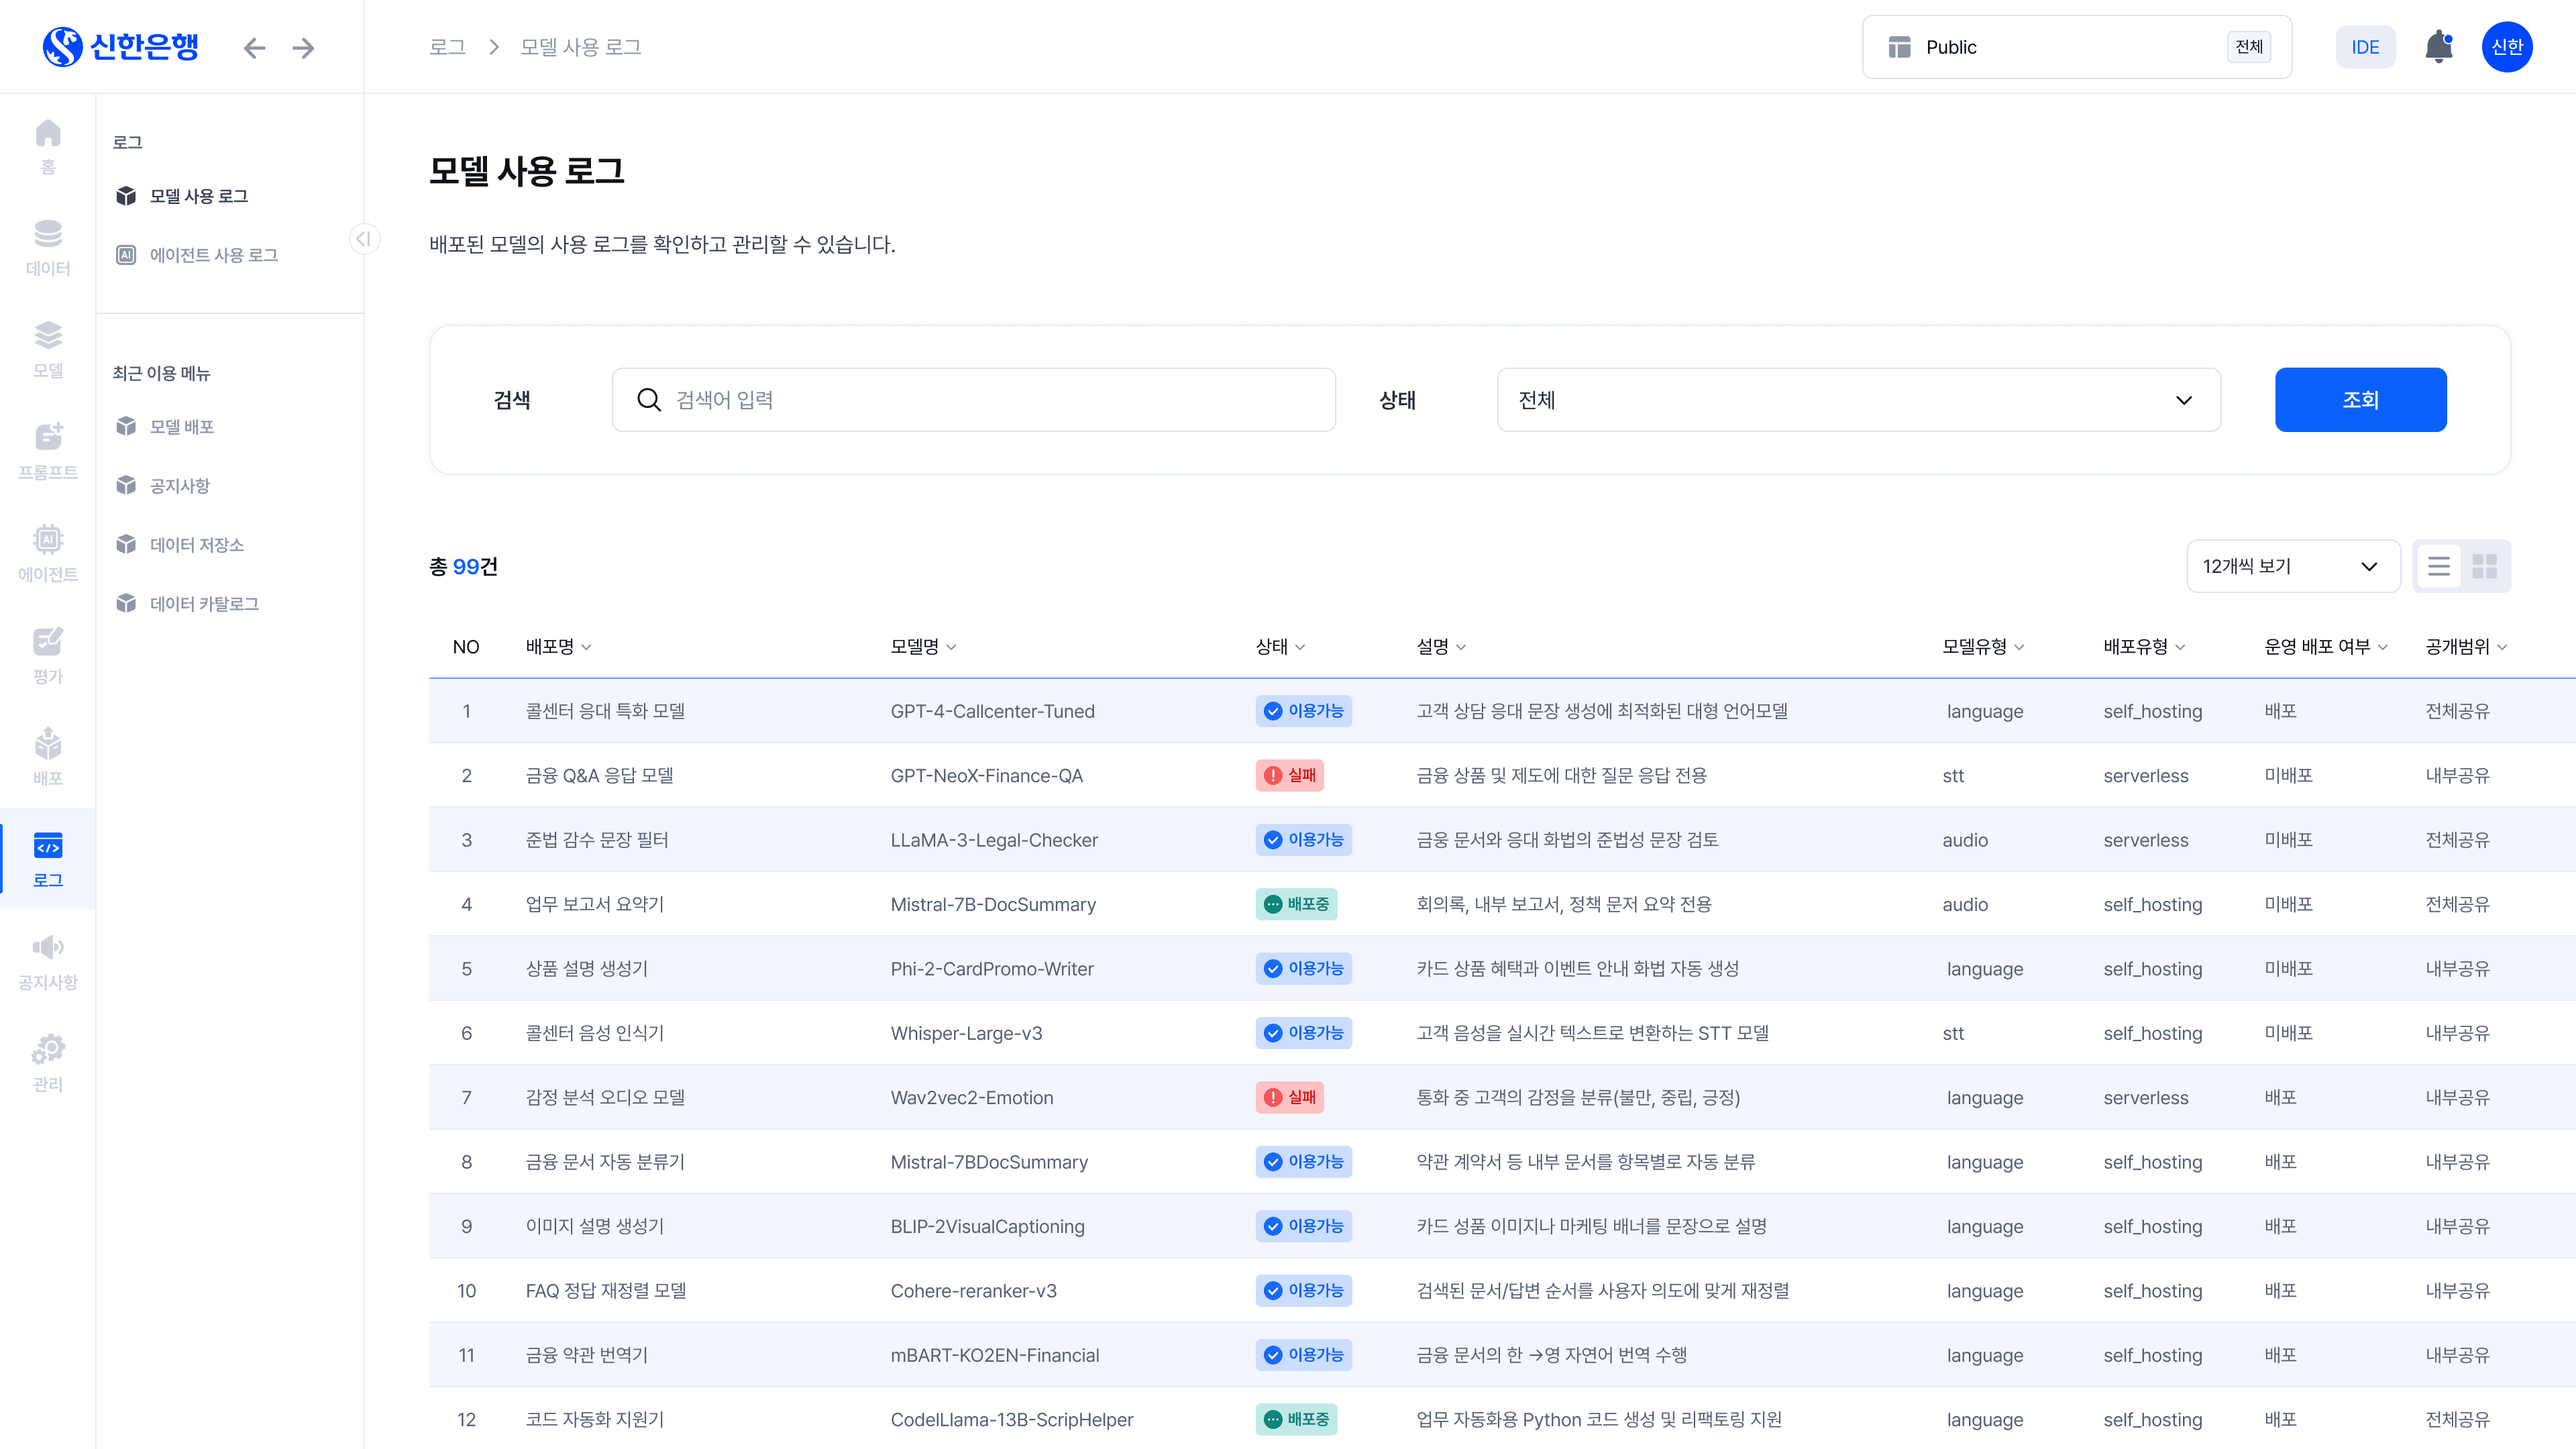Toggle the IDE mode button
The height and width of the screenshot is (1449, 2576).
2364,47
